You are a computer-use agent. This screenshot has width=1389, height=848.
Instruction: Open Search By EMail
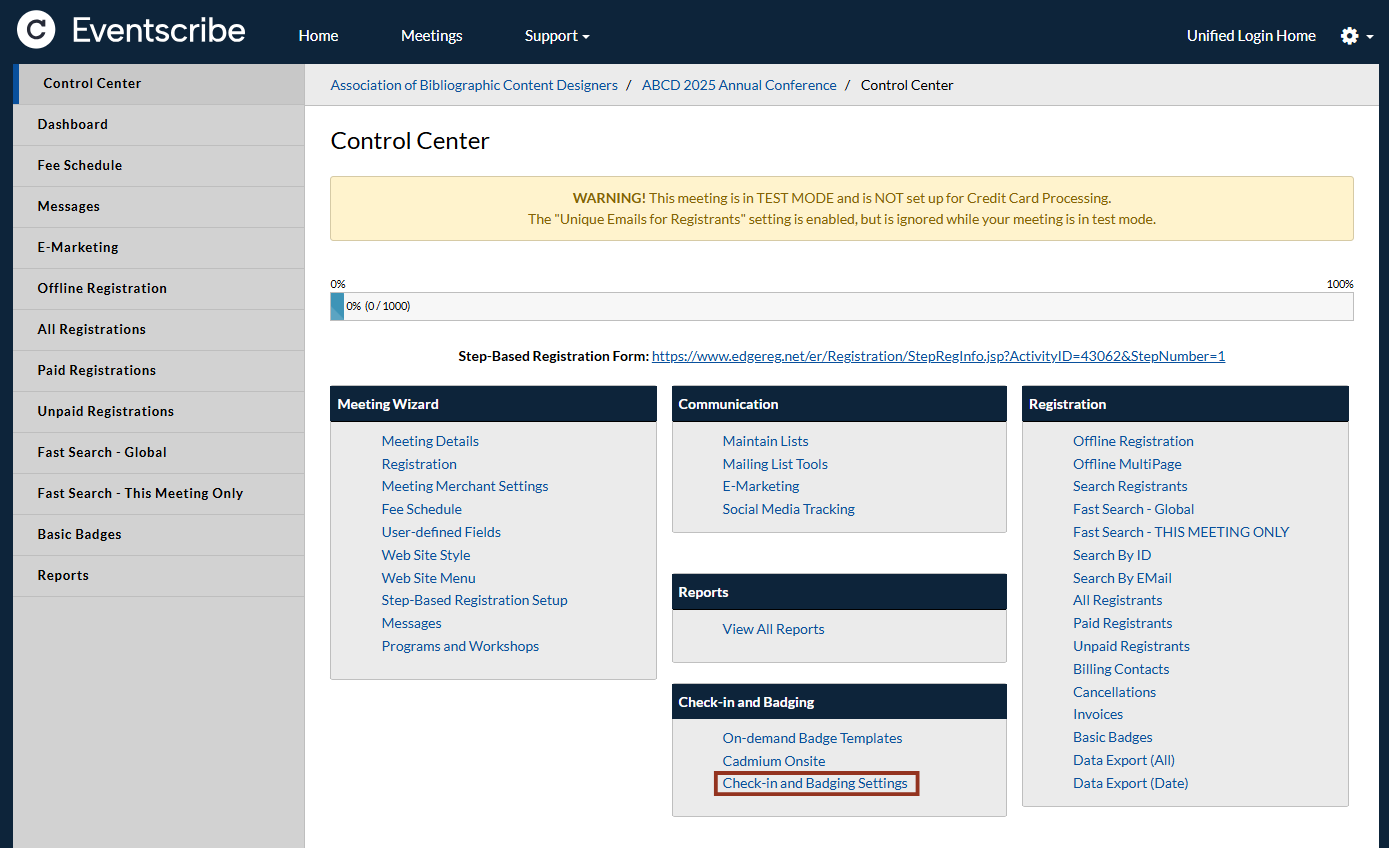(x=1122, y=578)
